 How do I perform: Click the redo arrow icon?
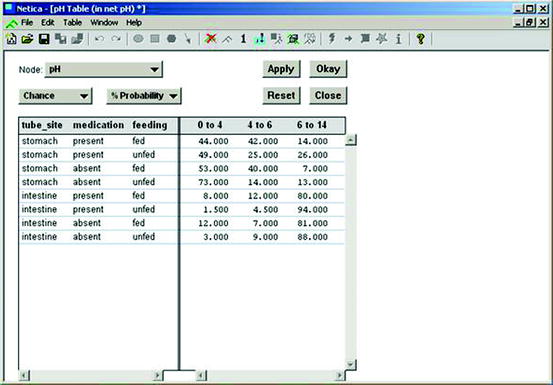coord(116,39)
